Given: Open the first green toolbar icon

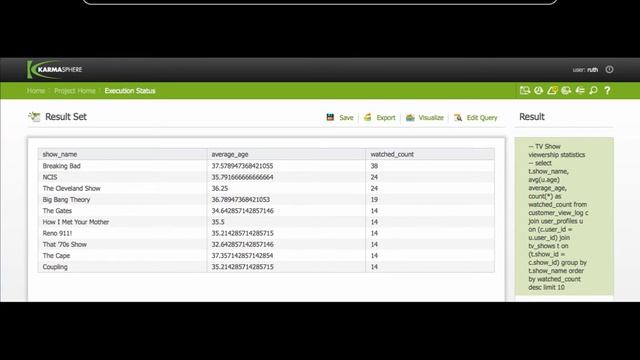Looking at the screenshot, I should [x=525, y=90].
